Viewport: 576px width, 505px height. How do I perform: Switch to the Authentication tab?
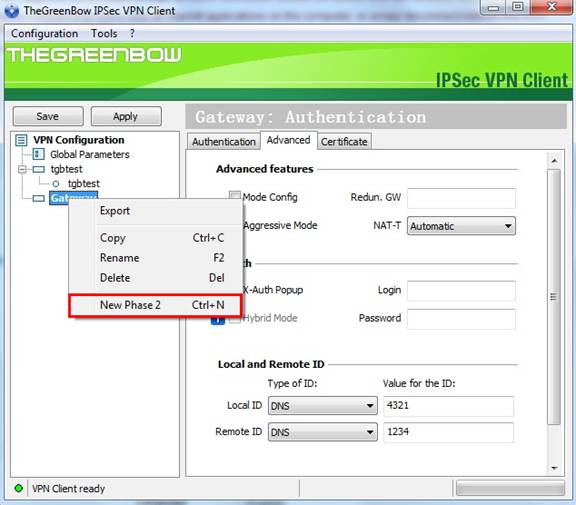pyautogui.click(x=224, y=142)
